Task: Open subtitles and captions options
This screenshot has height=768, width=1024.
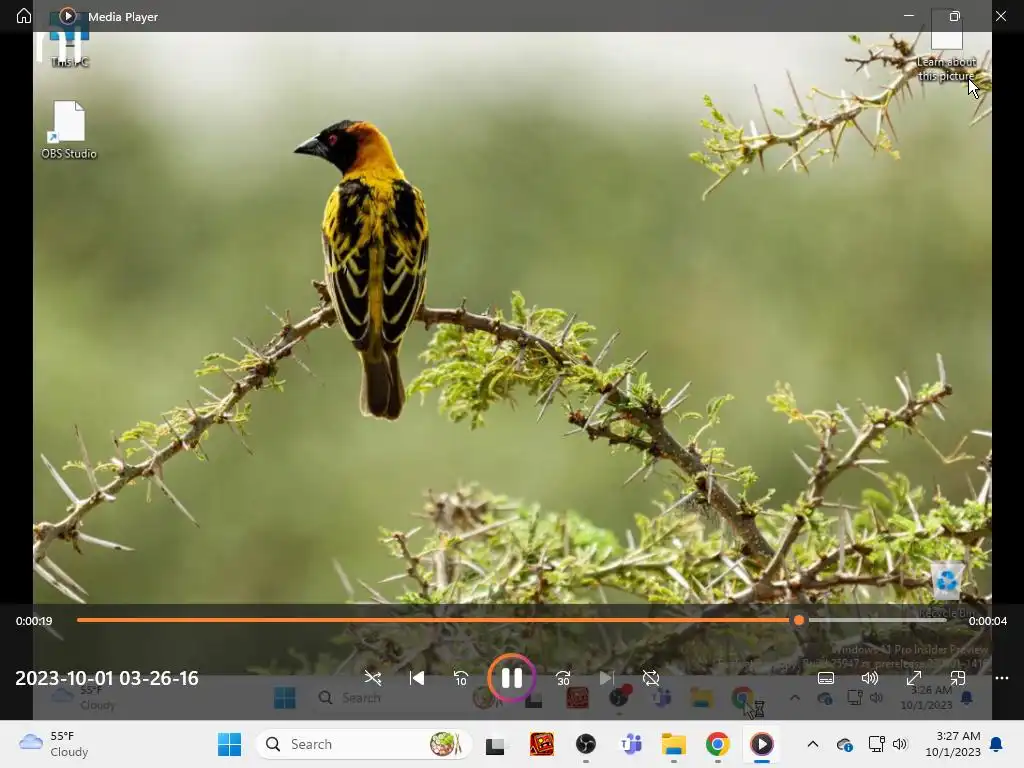Action: click(826, 678)
